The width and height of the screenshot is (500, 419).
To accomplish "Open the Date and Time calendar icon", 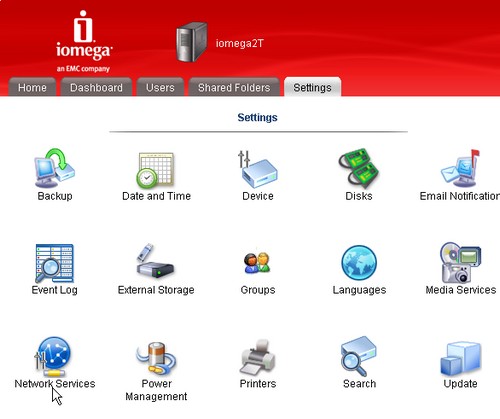I will tap(156, 170).
